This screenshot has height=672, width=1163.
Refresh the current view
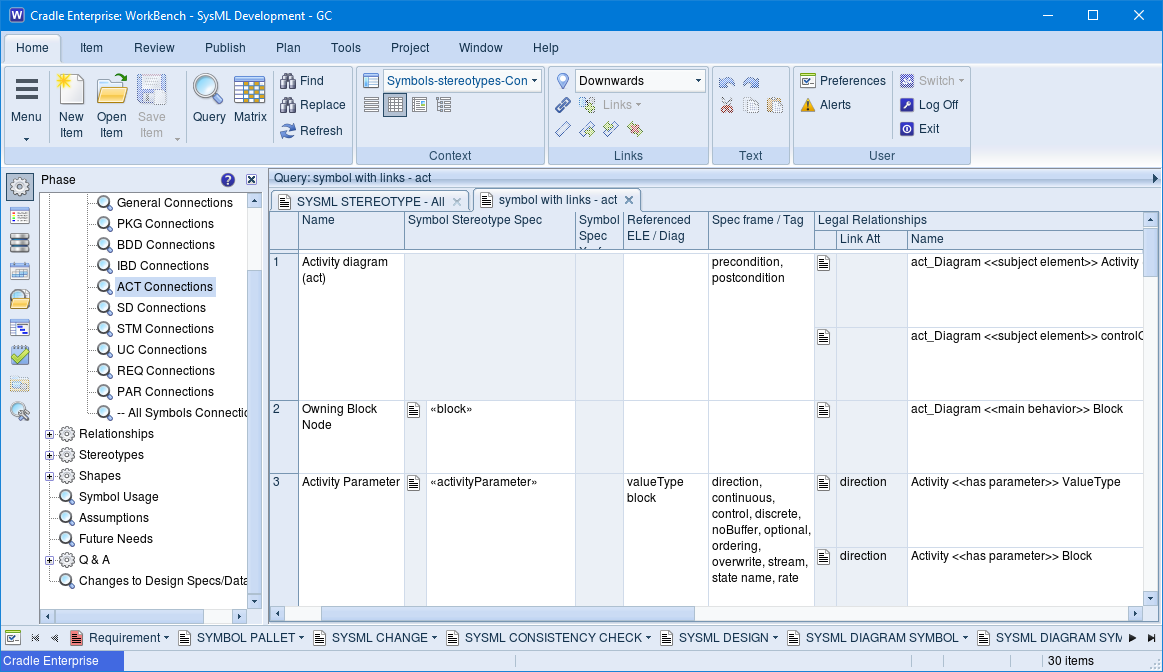click(x=311, y=131)
